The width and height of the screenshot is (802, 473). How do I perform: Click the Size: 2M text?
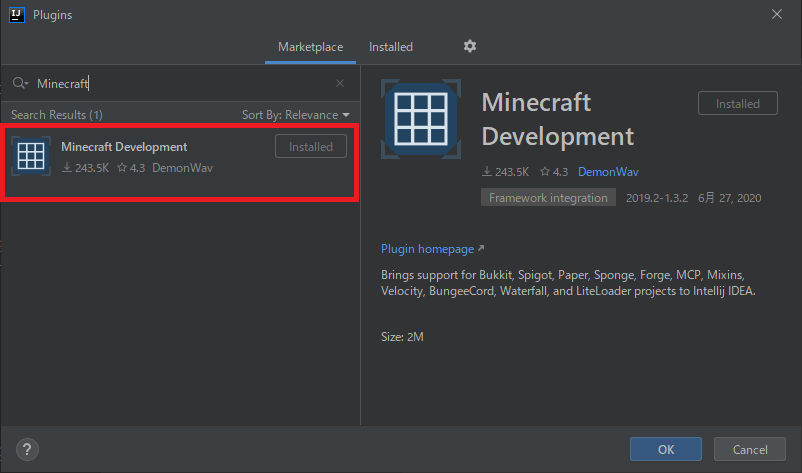tap(402, 336)
